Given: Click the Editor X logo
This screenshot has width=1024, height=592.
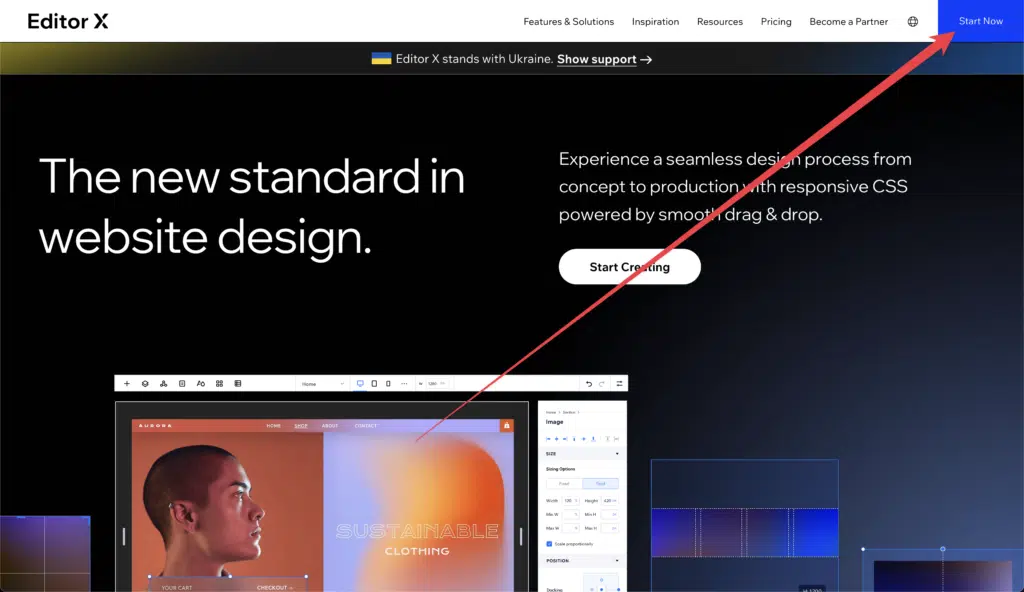Looking at the screenshot, I should [68, 22].
